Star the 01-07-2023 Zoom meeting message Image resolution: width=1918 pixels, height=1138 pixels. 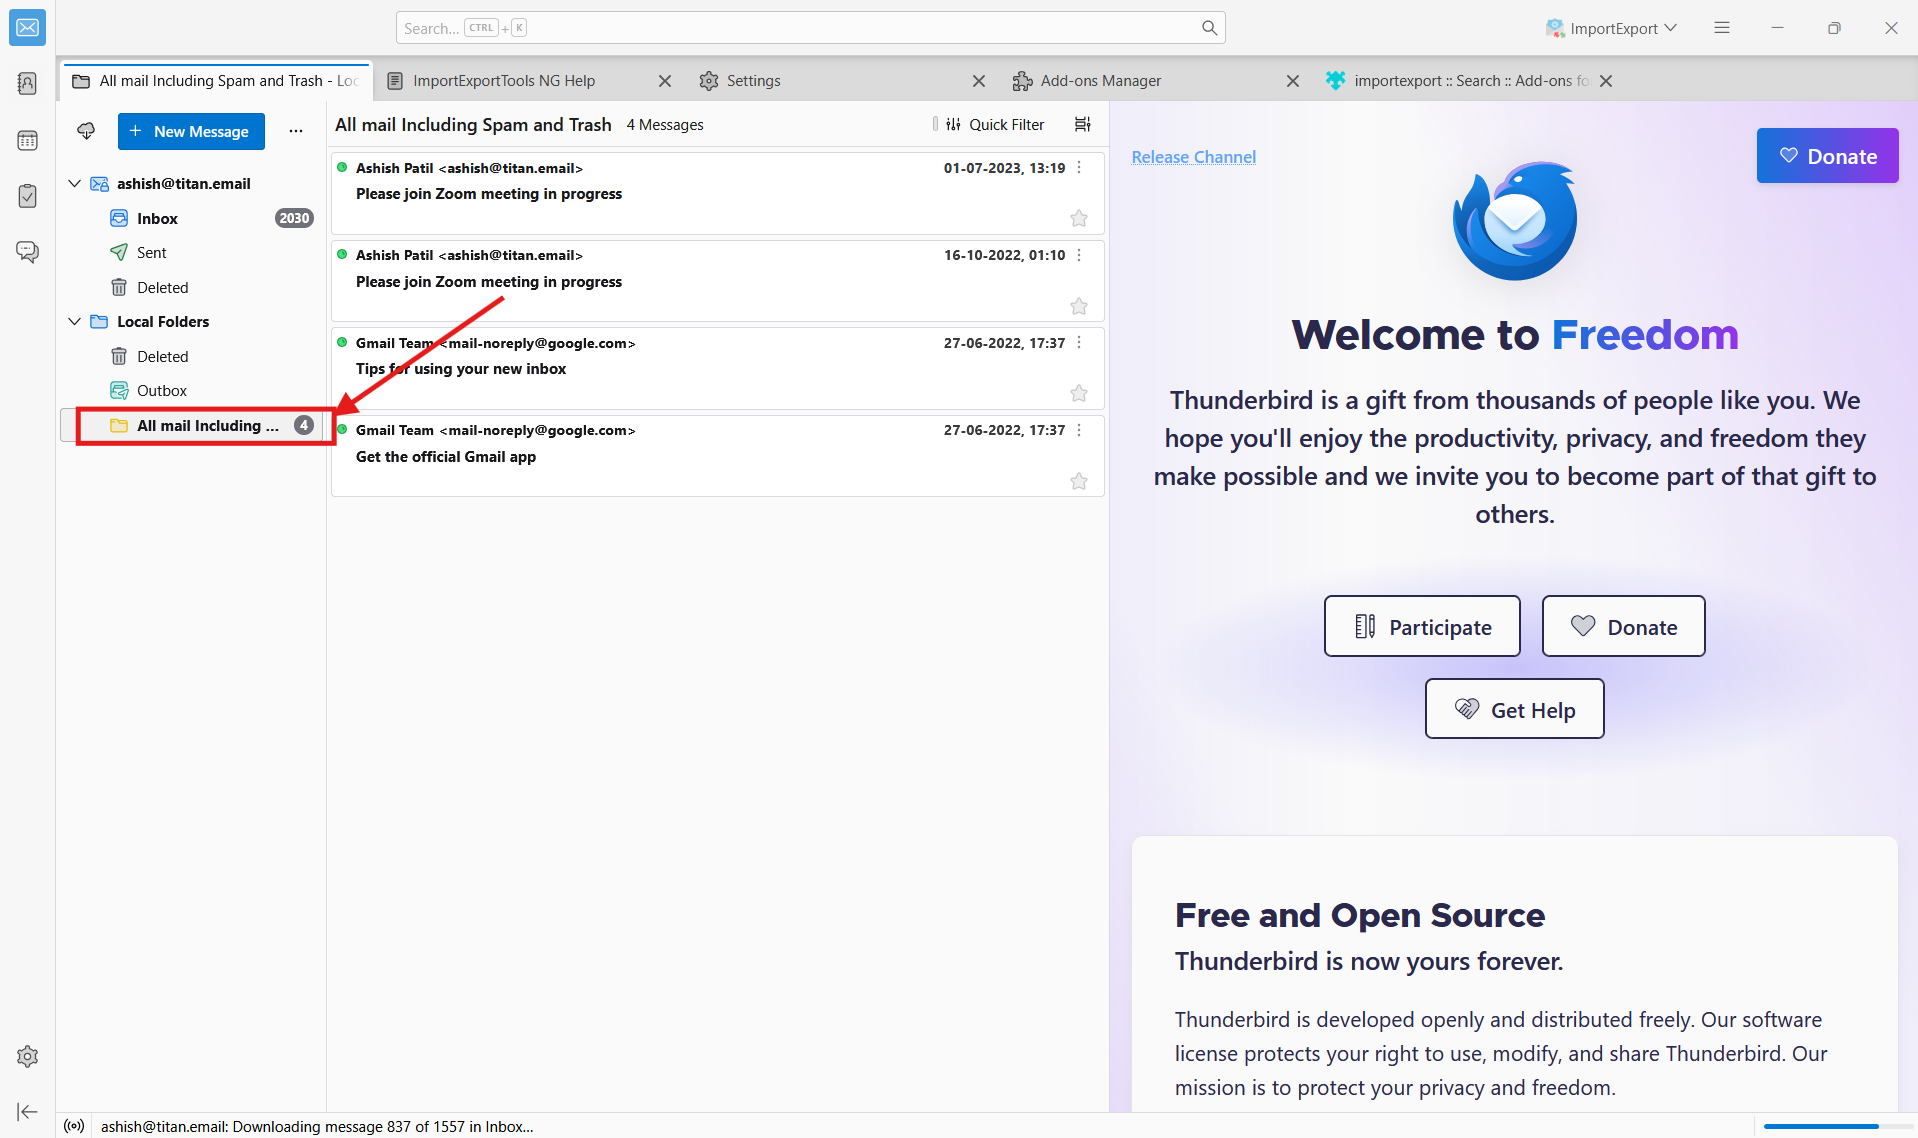tap(1079, 218)
